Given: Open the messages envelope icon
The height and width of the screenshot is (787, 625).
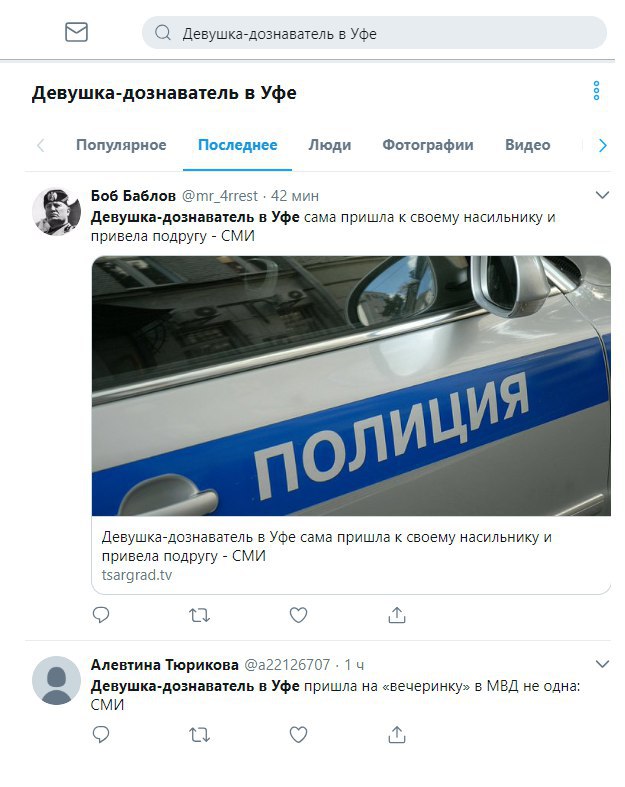Looking at the screenshot, I should (76, 32).
